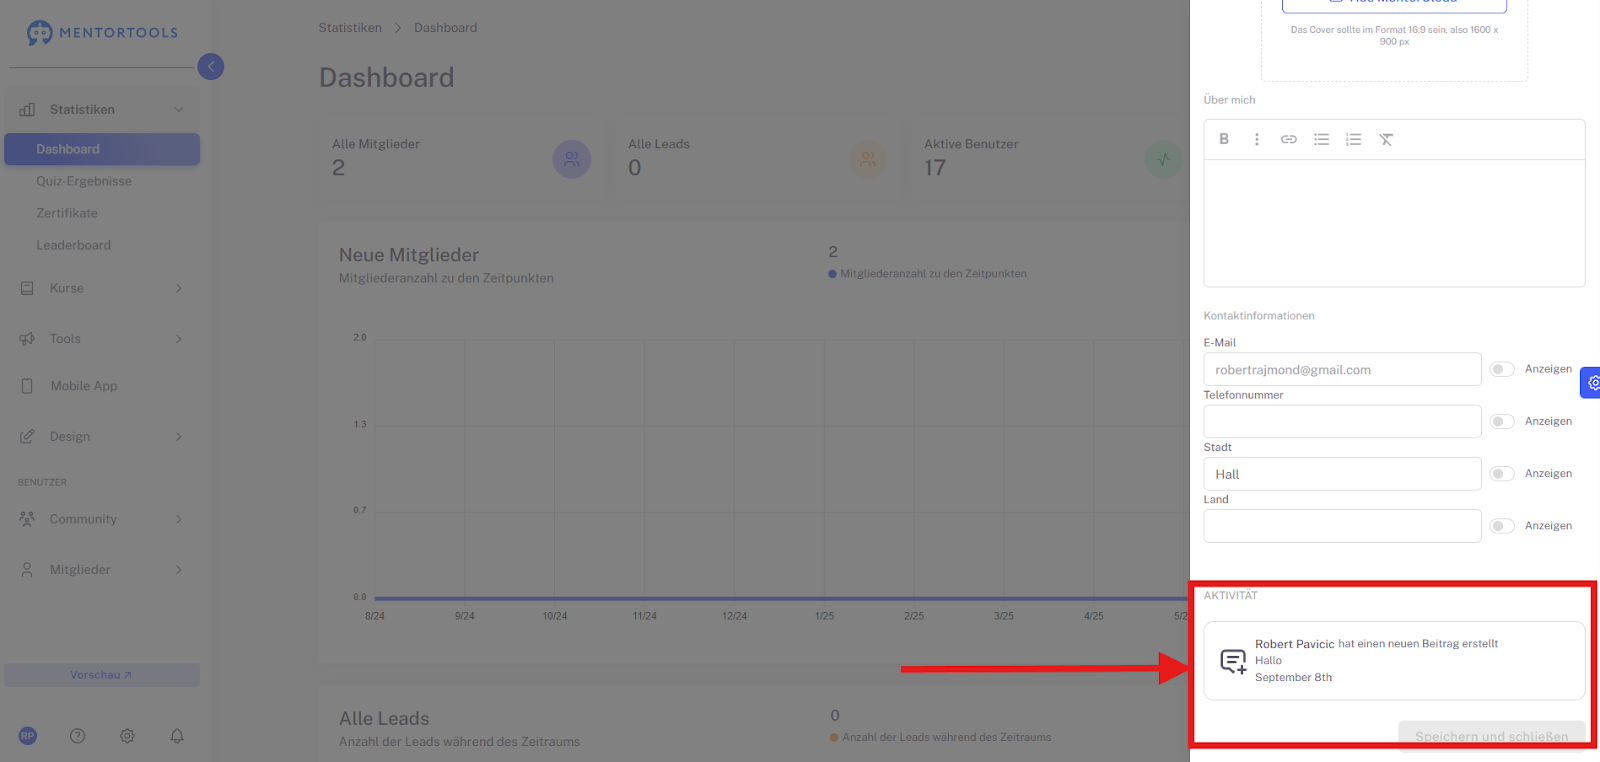Click the Mobile App phone icon
This screenshot has width=1600, height=762.
27,386
